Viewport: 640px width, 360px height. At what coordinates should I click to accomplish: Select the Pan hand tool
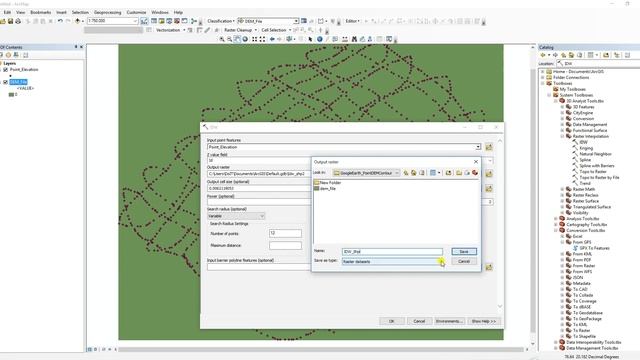tap(237, 39)
